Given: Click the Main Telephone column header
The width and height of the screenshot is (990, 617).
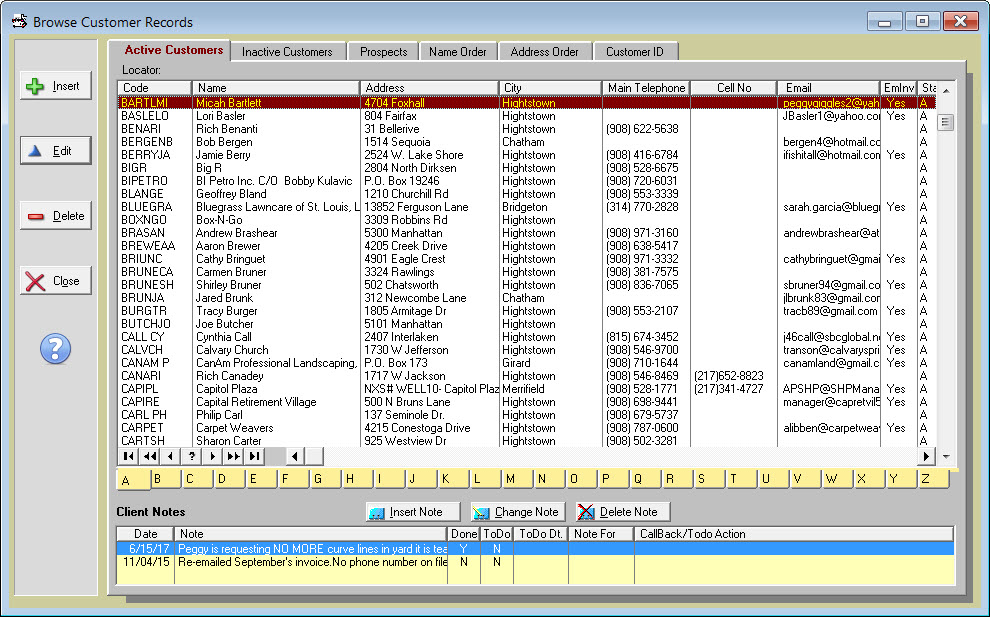Looking at the screenshot, I should click(x=646, y=88).
